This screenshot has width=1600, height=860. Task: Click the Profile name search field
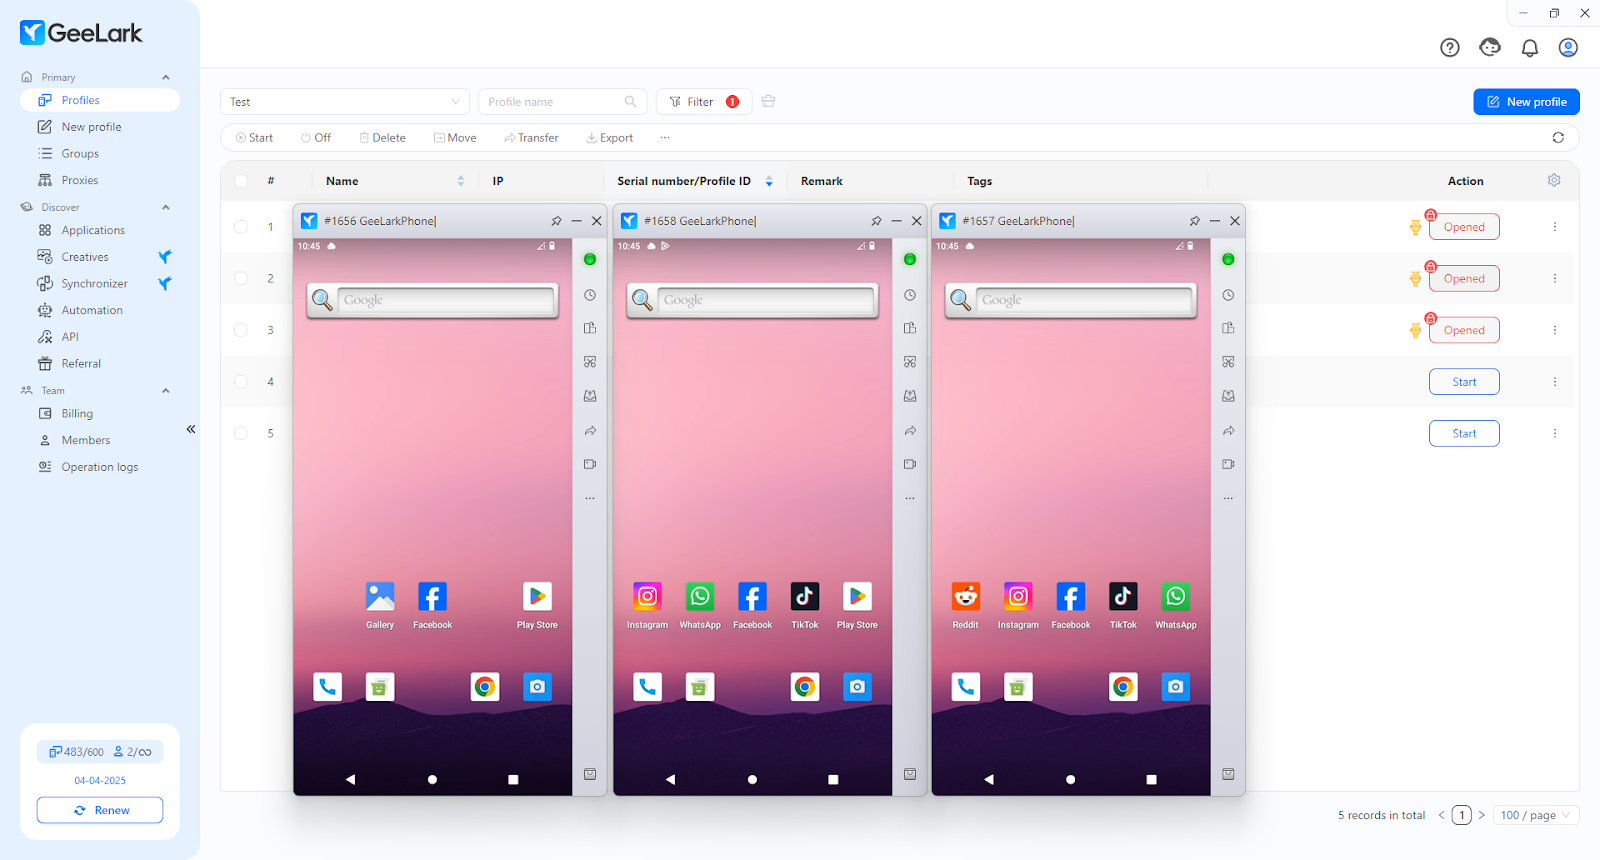[562, 102]
